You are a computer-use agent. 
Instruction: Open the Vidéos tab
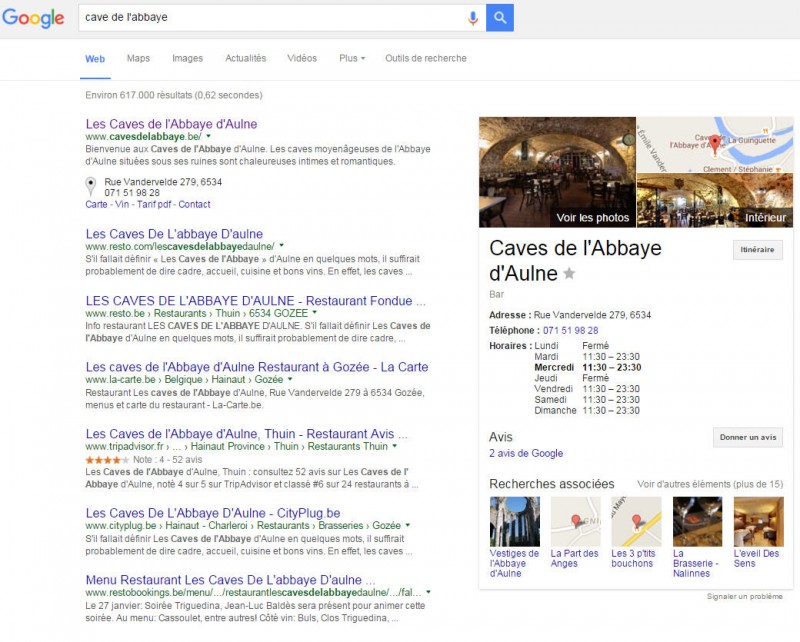pyautogui.click(x=302, y=58)
